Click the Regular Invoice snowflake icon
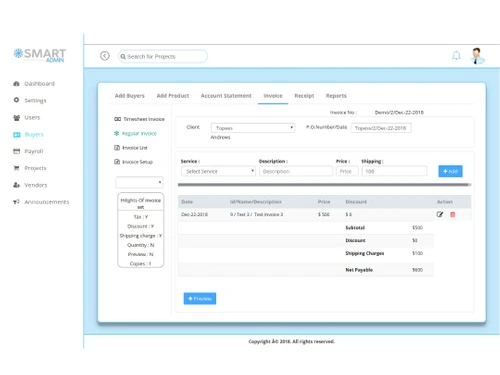The image size is (500, 375). 116,133
